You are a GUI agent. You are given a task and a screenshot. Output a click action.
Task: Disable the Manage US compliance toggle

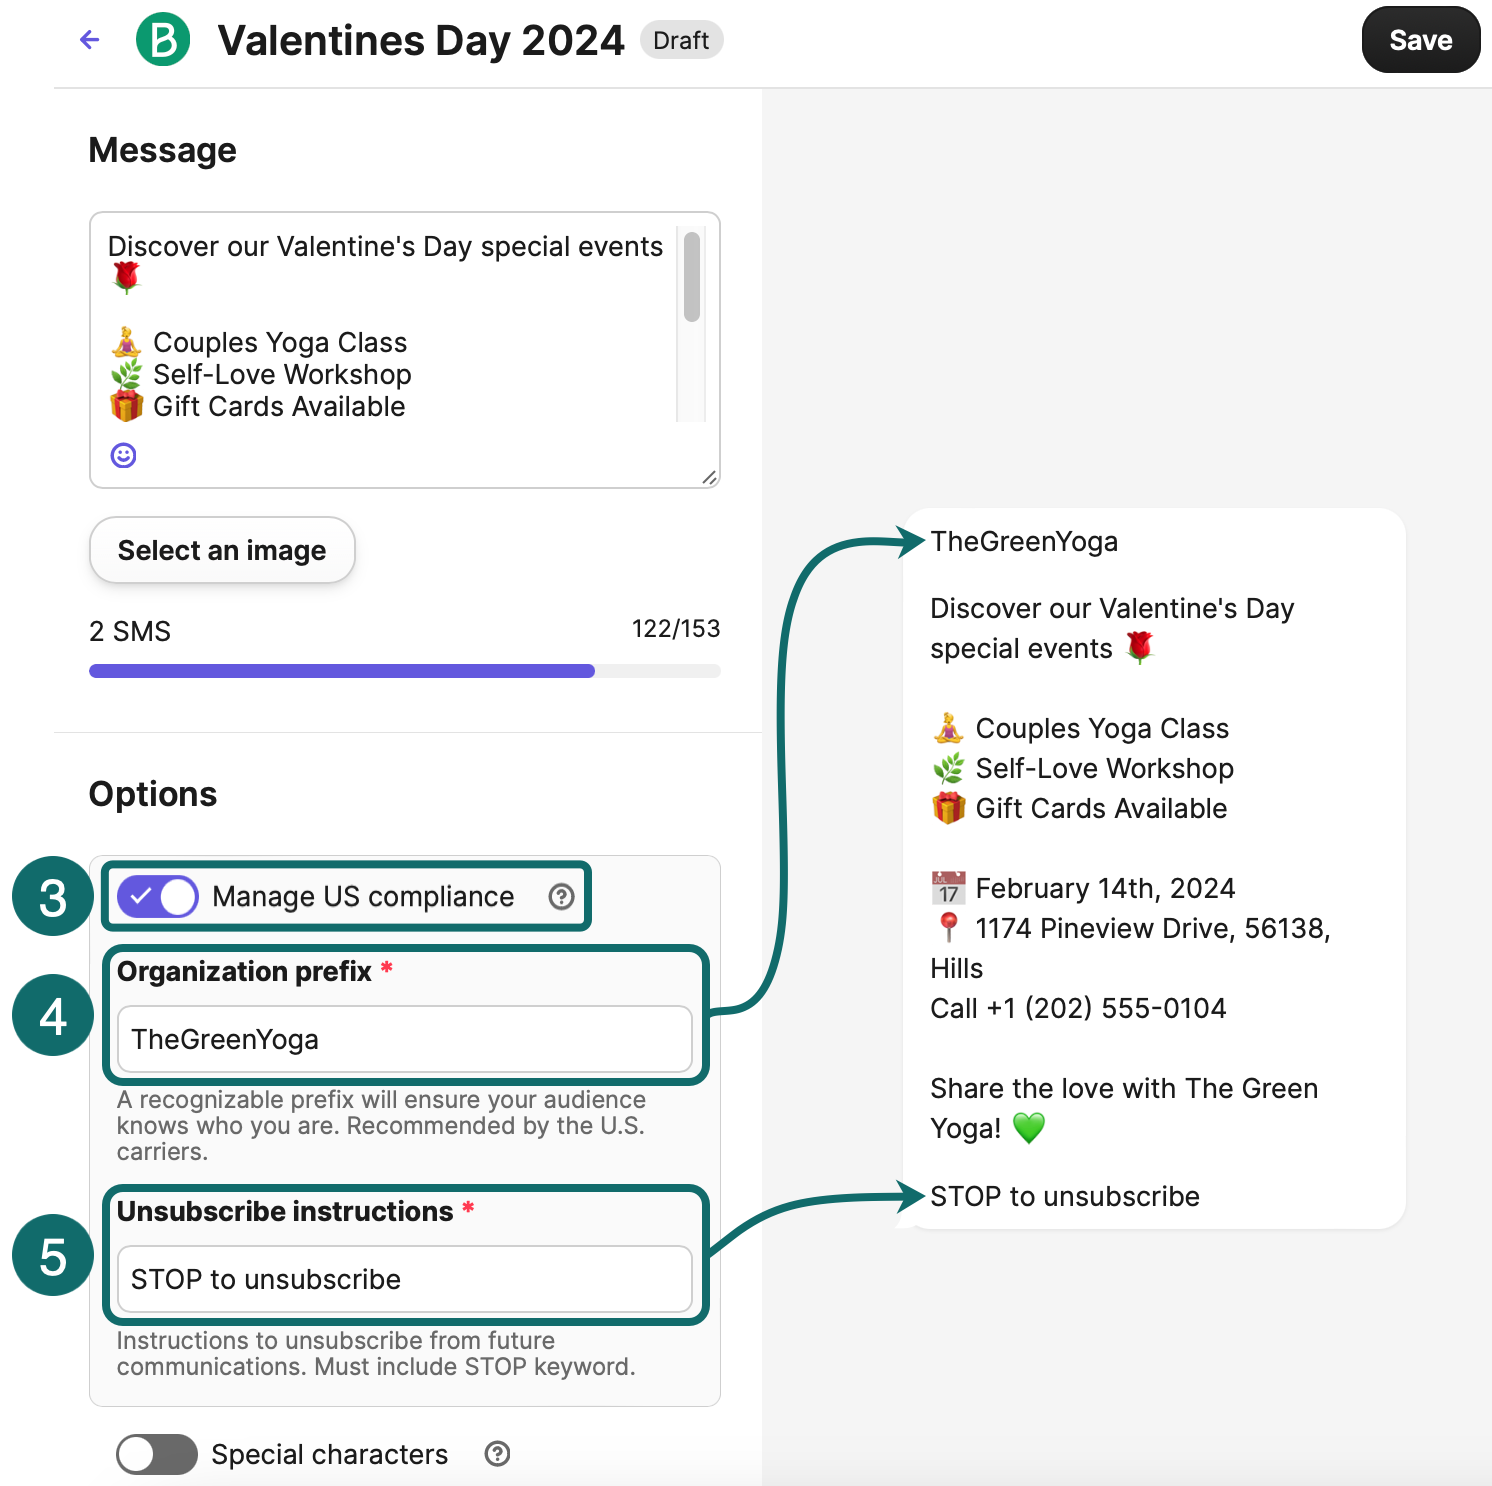pyautogui.click(x=156, y=896)
